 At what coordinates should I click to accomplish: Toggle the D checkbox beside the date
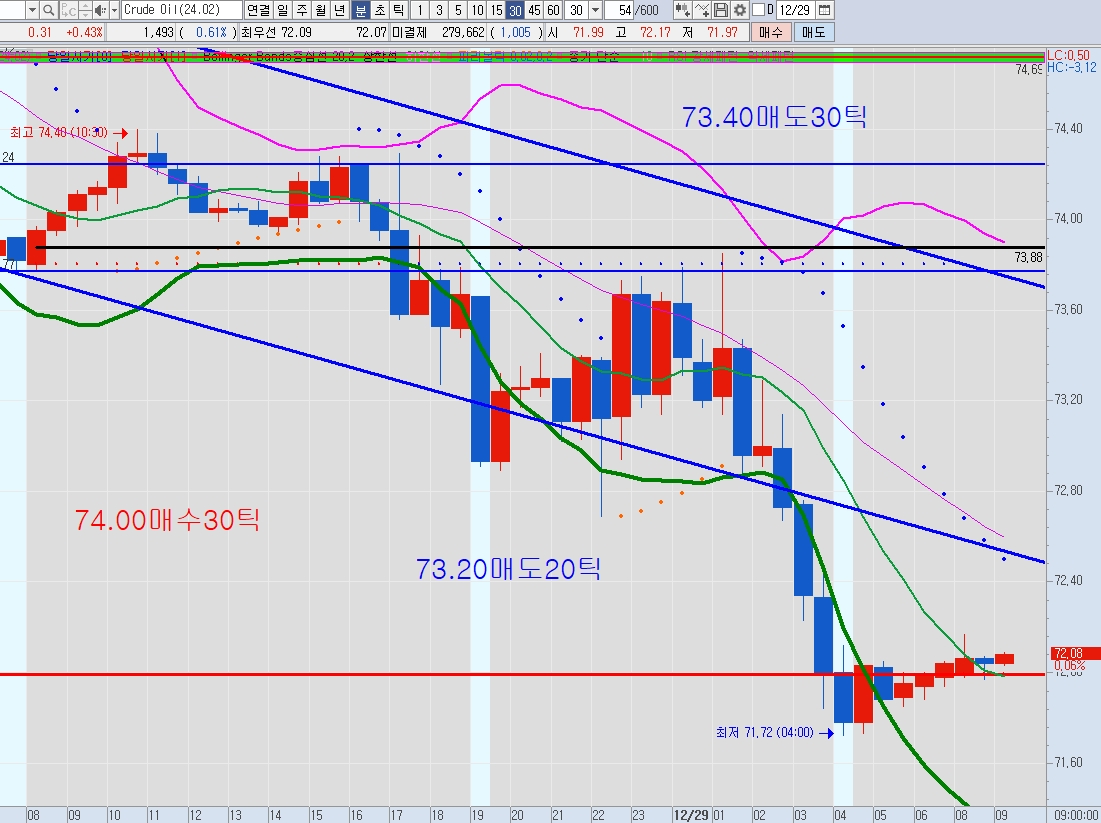(x=759, y=10)
